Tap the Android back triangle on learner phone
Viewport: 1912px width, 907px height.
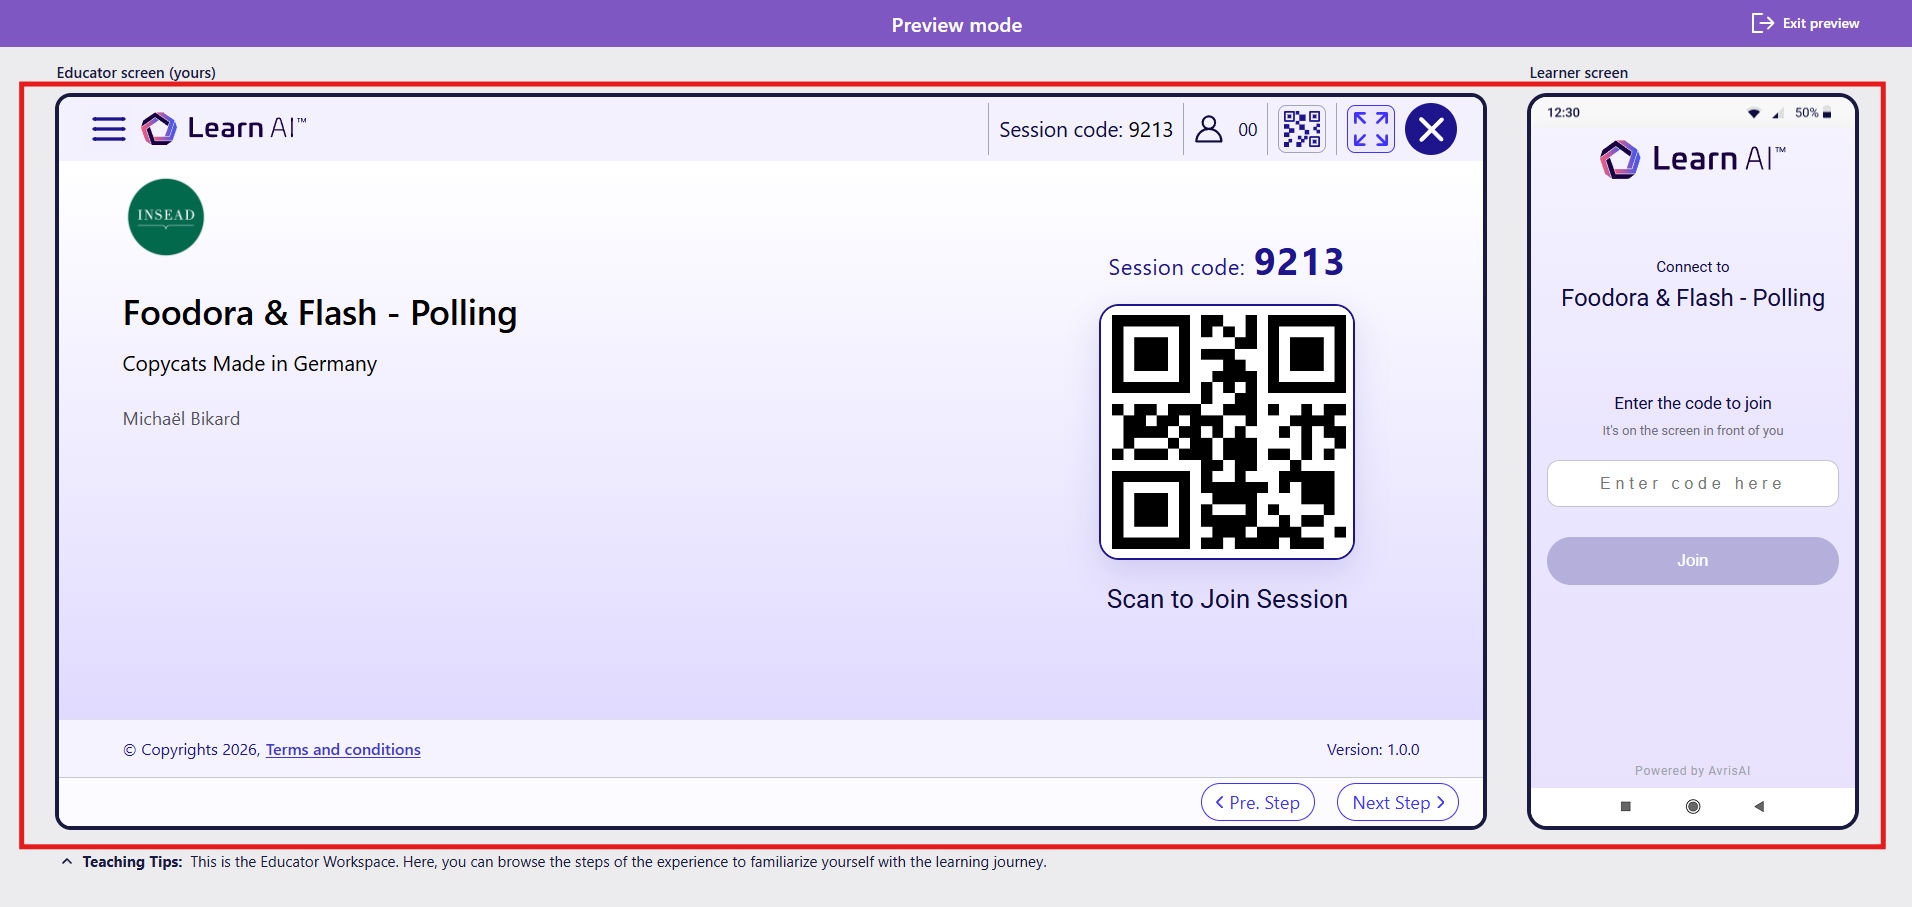point(1759,806)
